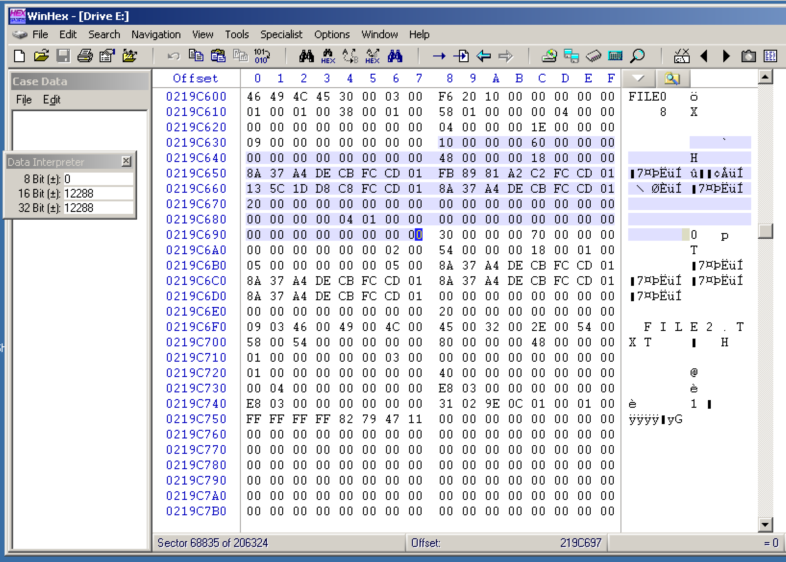This screenshot has width=786, height=562.
Task: Expand the gray dropdown arrow above text column
Action: (x=639, y=78)
